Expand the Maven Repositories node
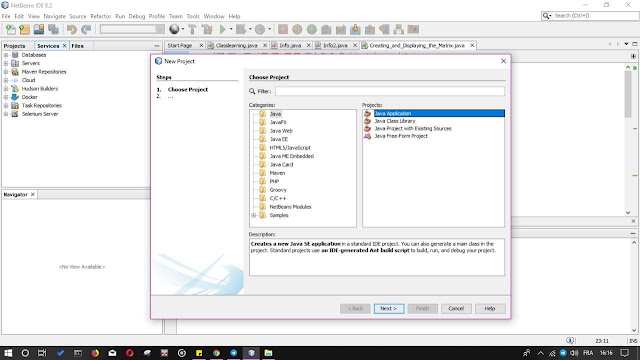Image resolution: width=640 pixels, height=360 pixels. point(6,72)
